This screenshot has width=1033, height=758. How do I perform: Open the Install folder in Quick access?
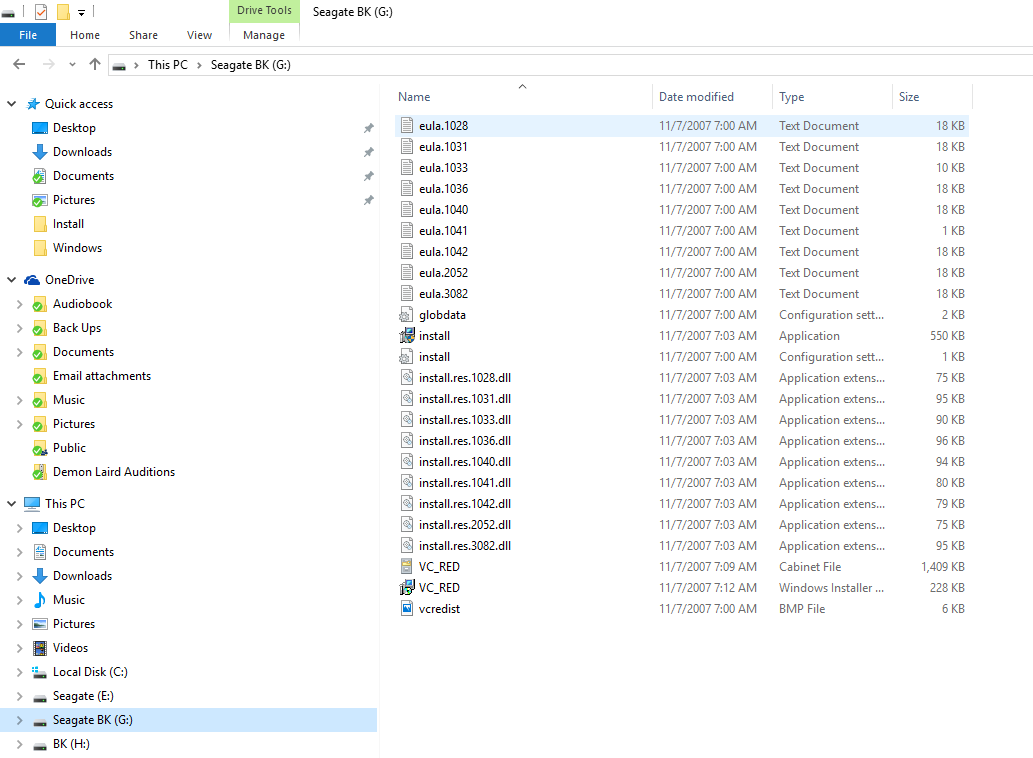pyautogui.click(x=68, y=224)
